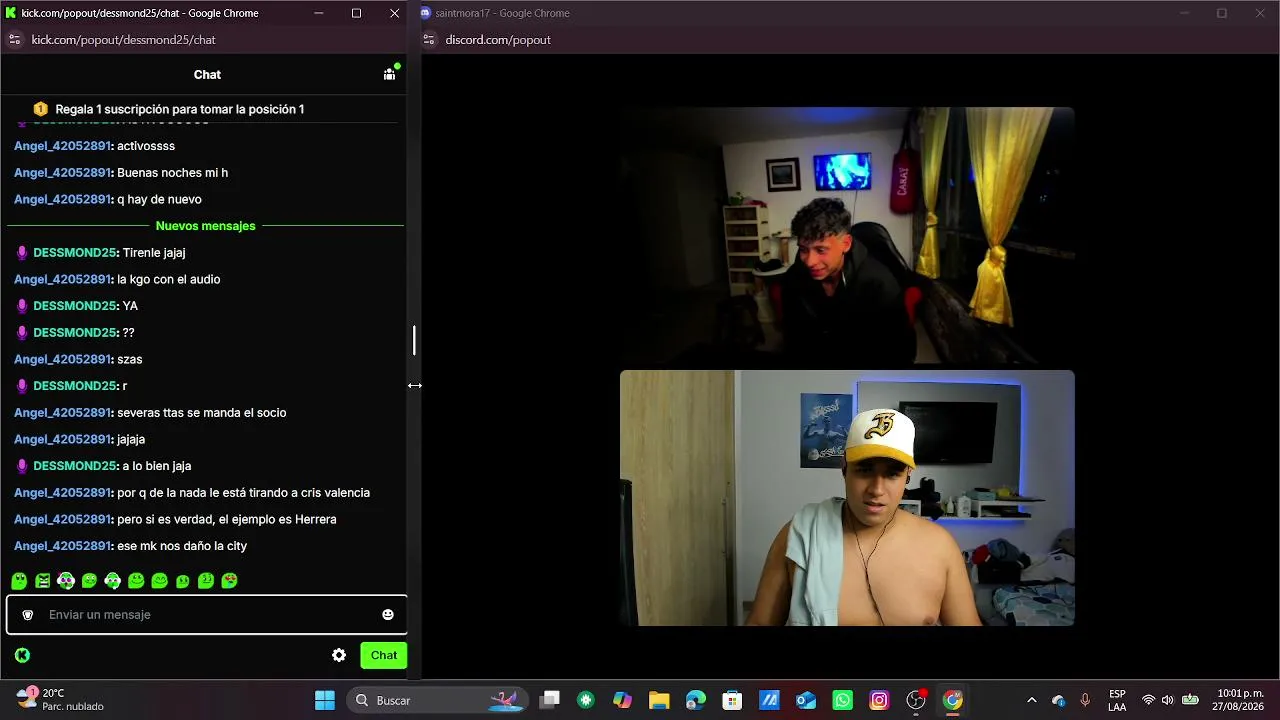Click the Chat header title

207,74
